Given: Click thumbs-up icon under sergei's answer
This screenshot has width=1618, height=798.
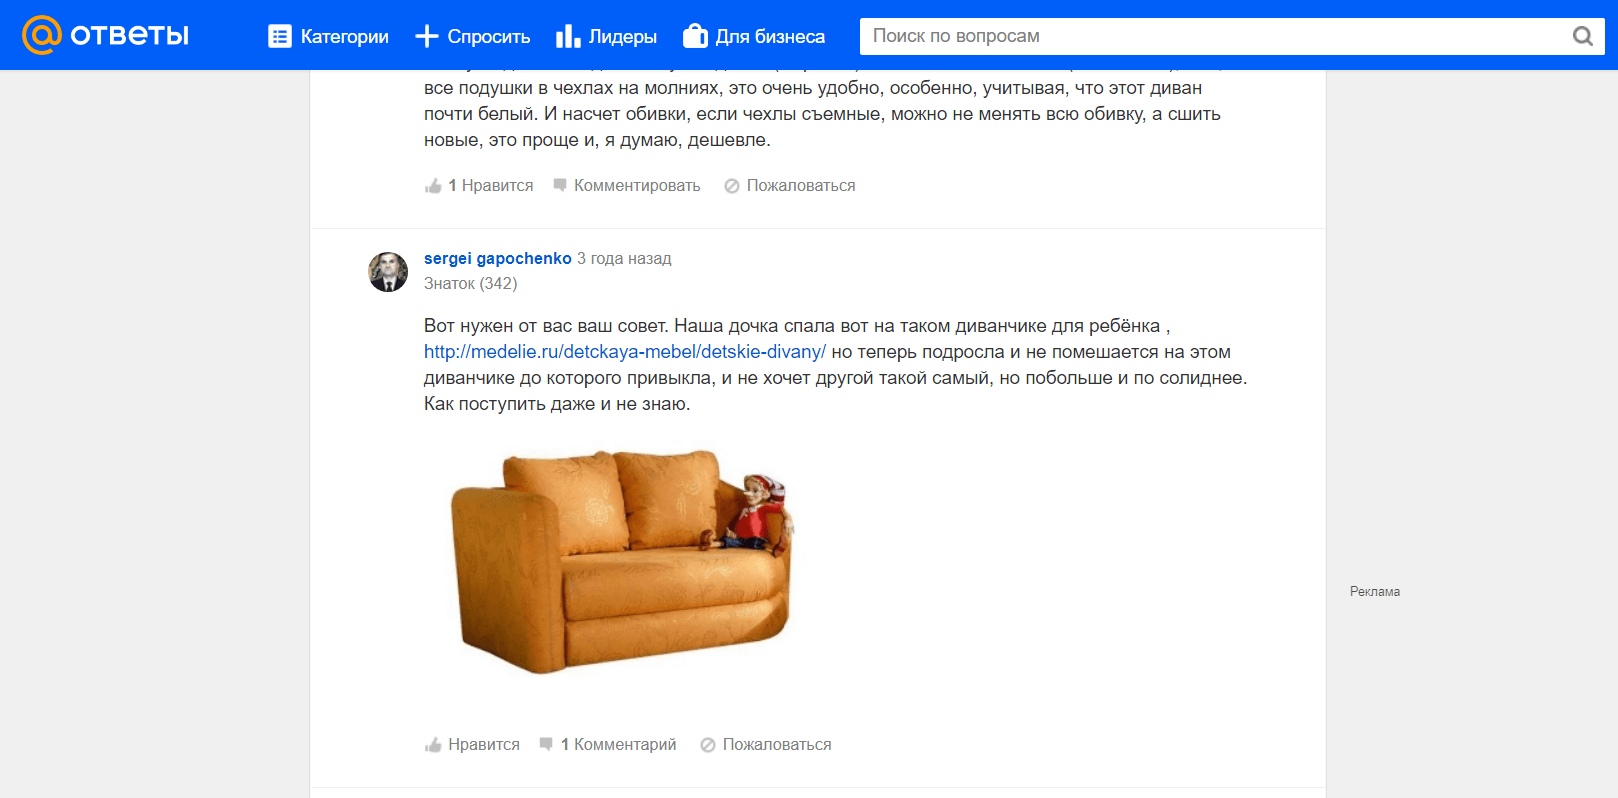Looking at the screenshot, I should click(x=433, y=745).
